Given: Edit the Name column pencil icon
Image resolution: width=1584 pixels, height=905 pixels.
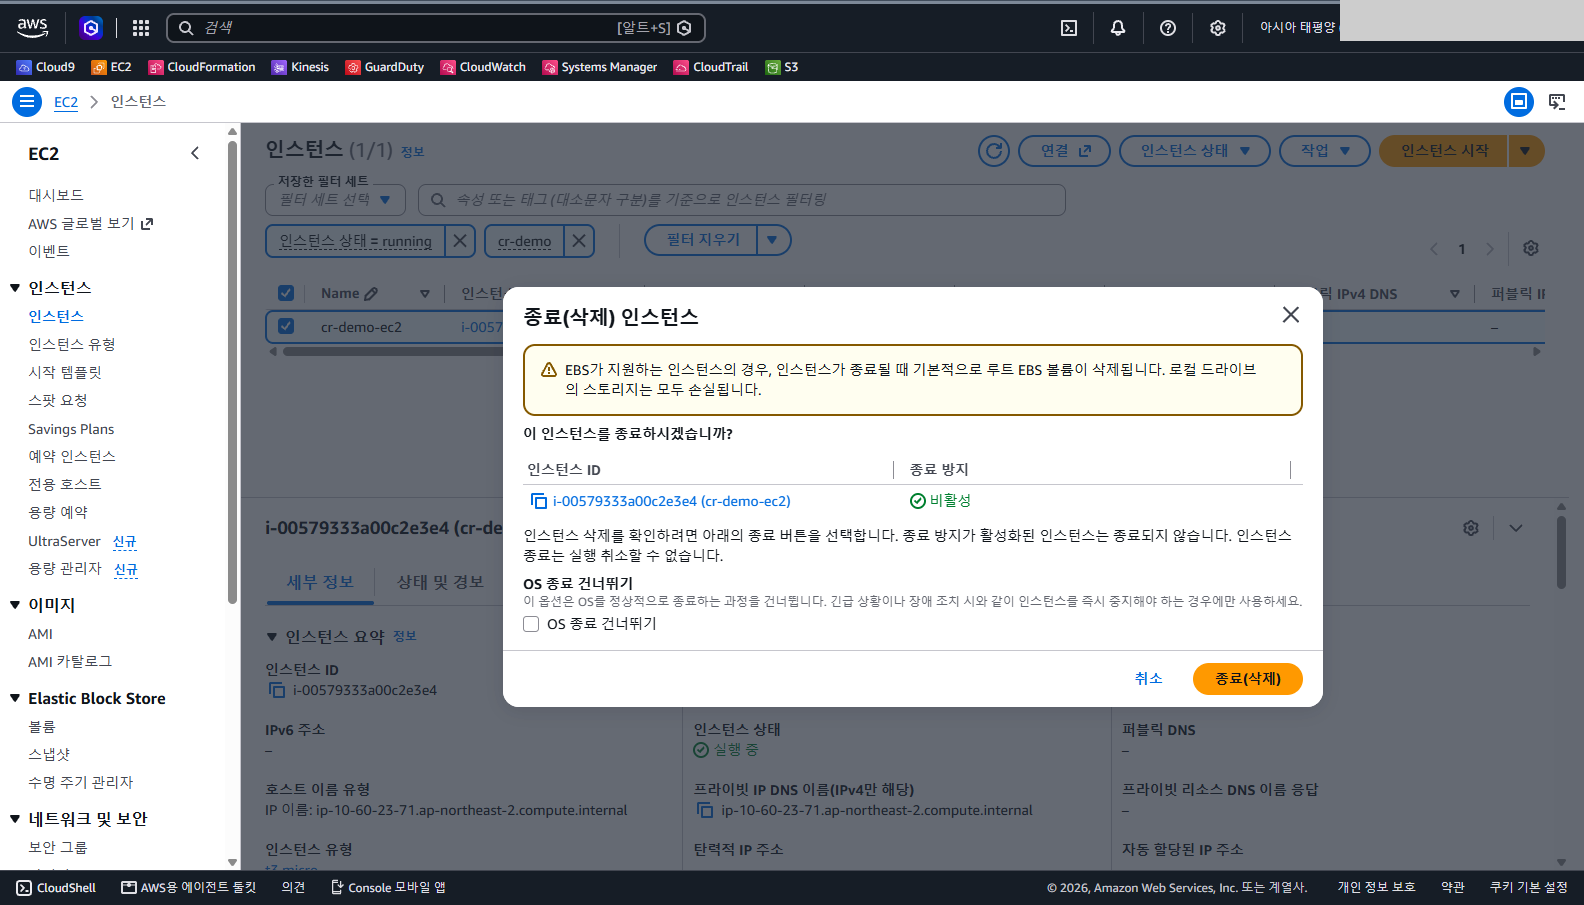Looking at the screenshot, I should pos(371,294).
